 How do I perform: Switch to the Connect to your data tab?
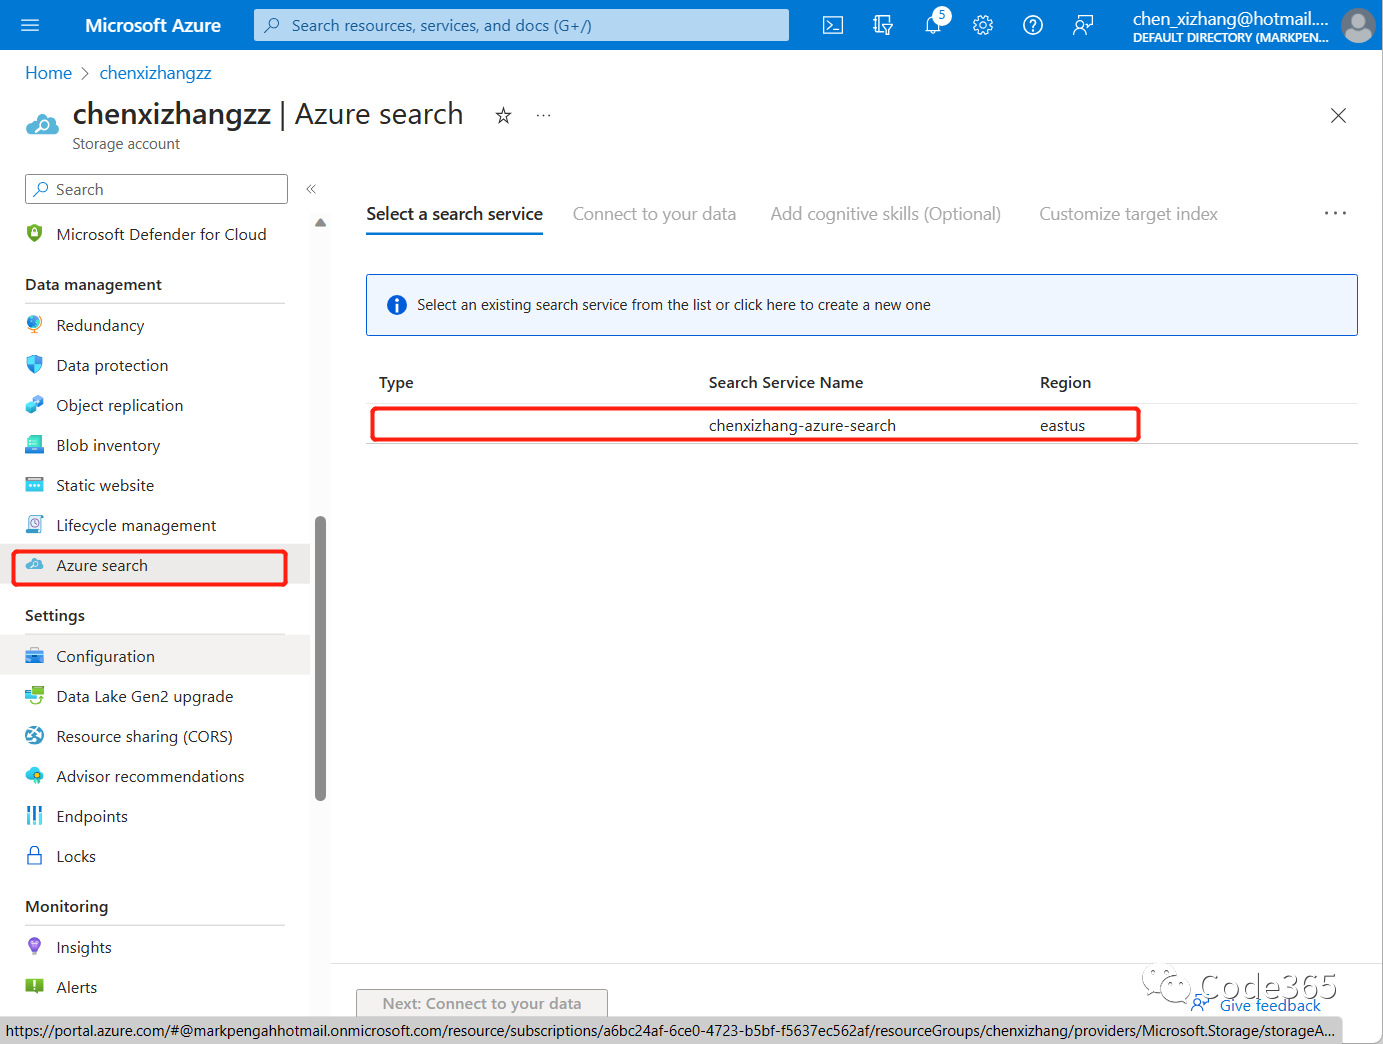654,213
